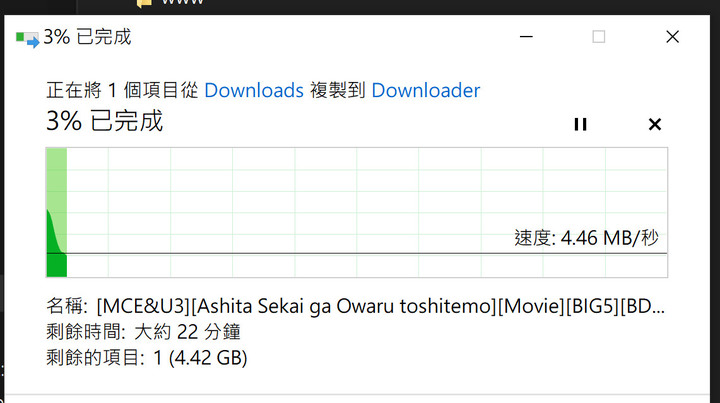Select the 名稱 file name text line

coord(355,306)
